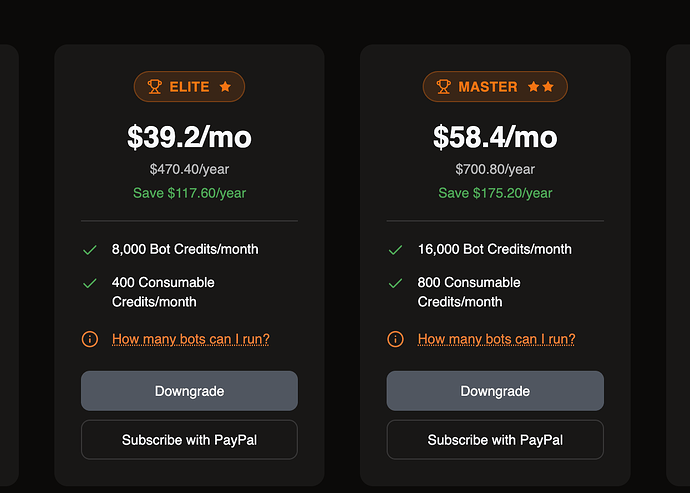Select the MASTER plan badge
Viewport: 690px width, 493px height.
[495, 87]
